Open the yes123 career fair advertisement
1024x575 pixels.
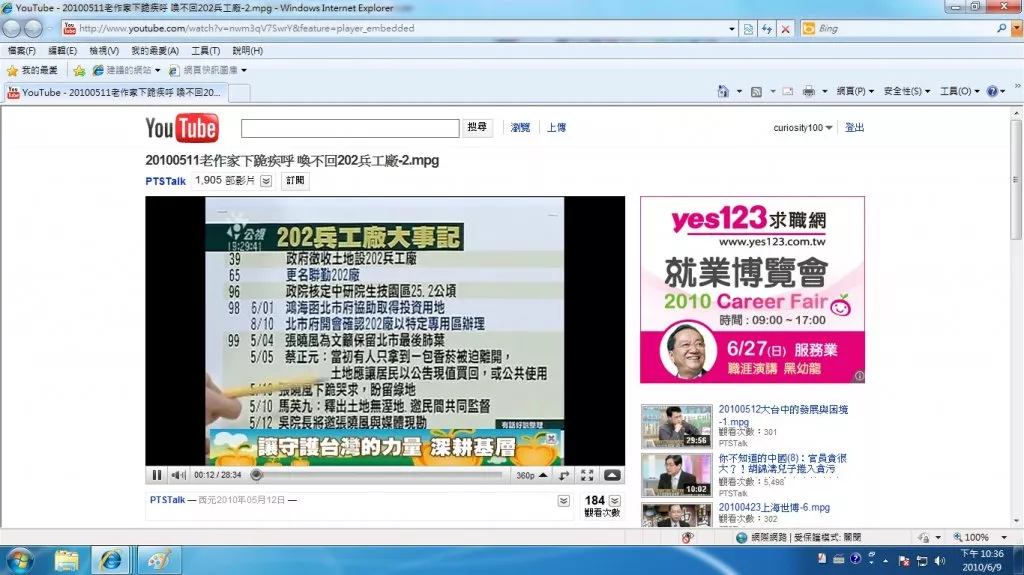point(752,289)
